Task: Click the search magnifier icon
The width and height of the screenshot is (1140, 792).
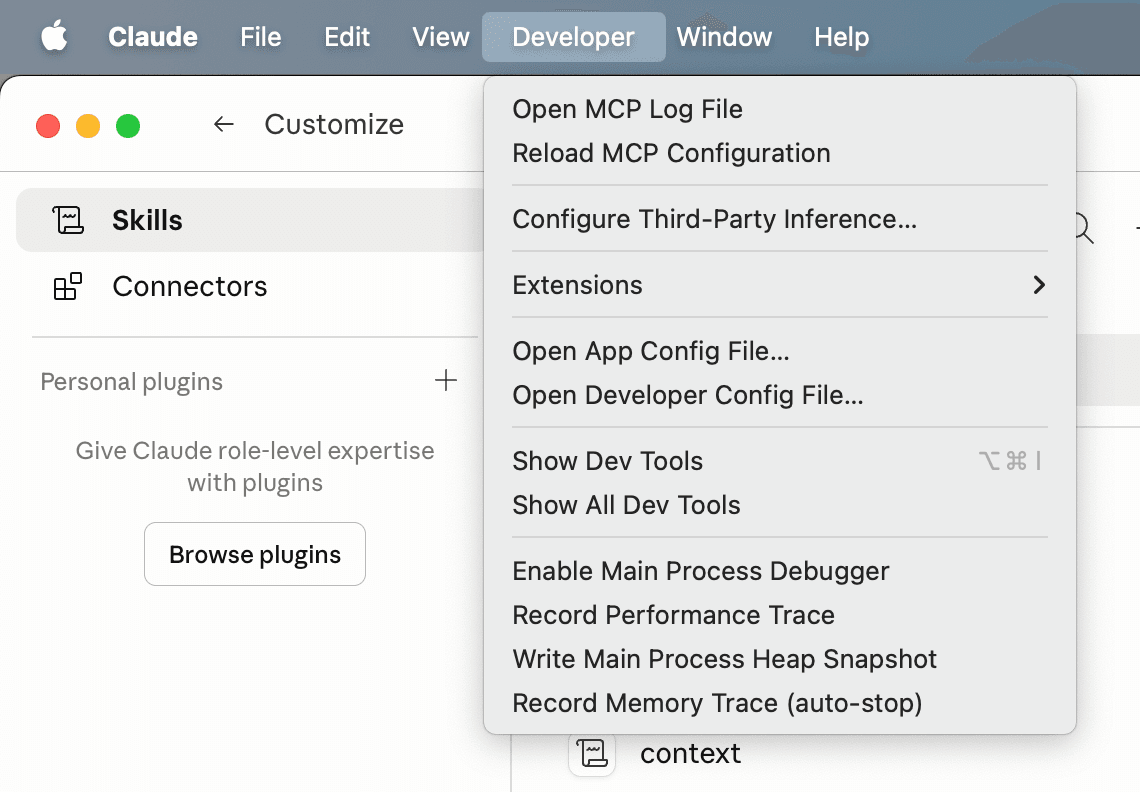Action: pos(1083,228)
